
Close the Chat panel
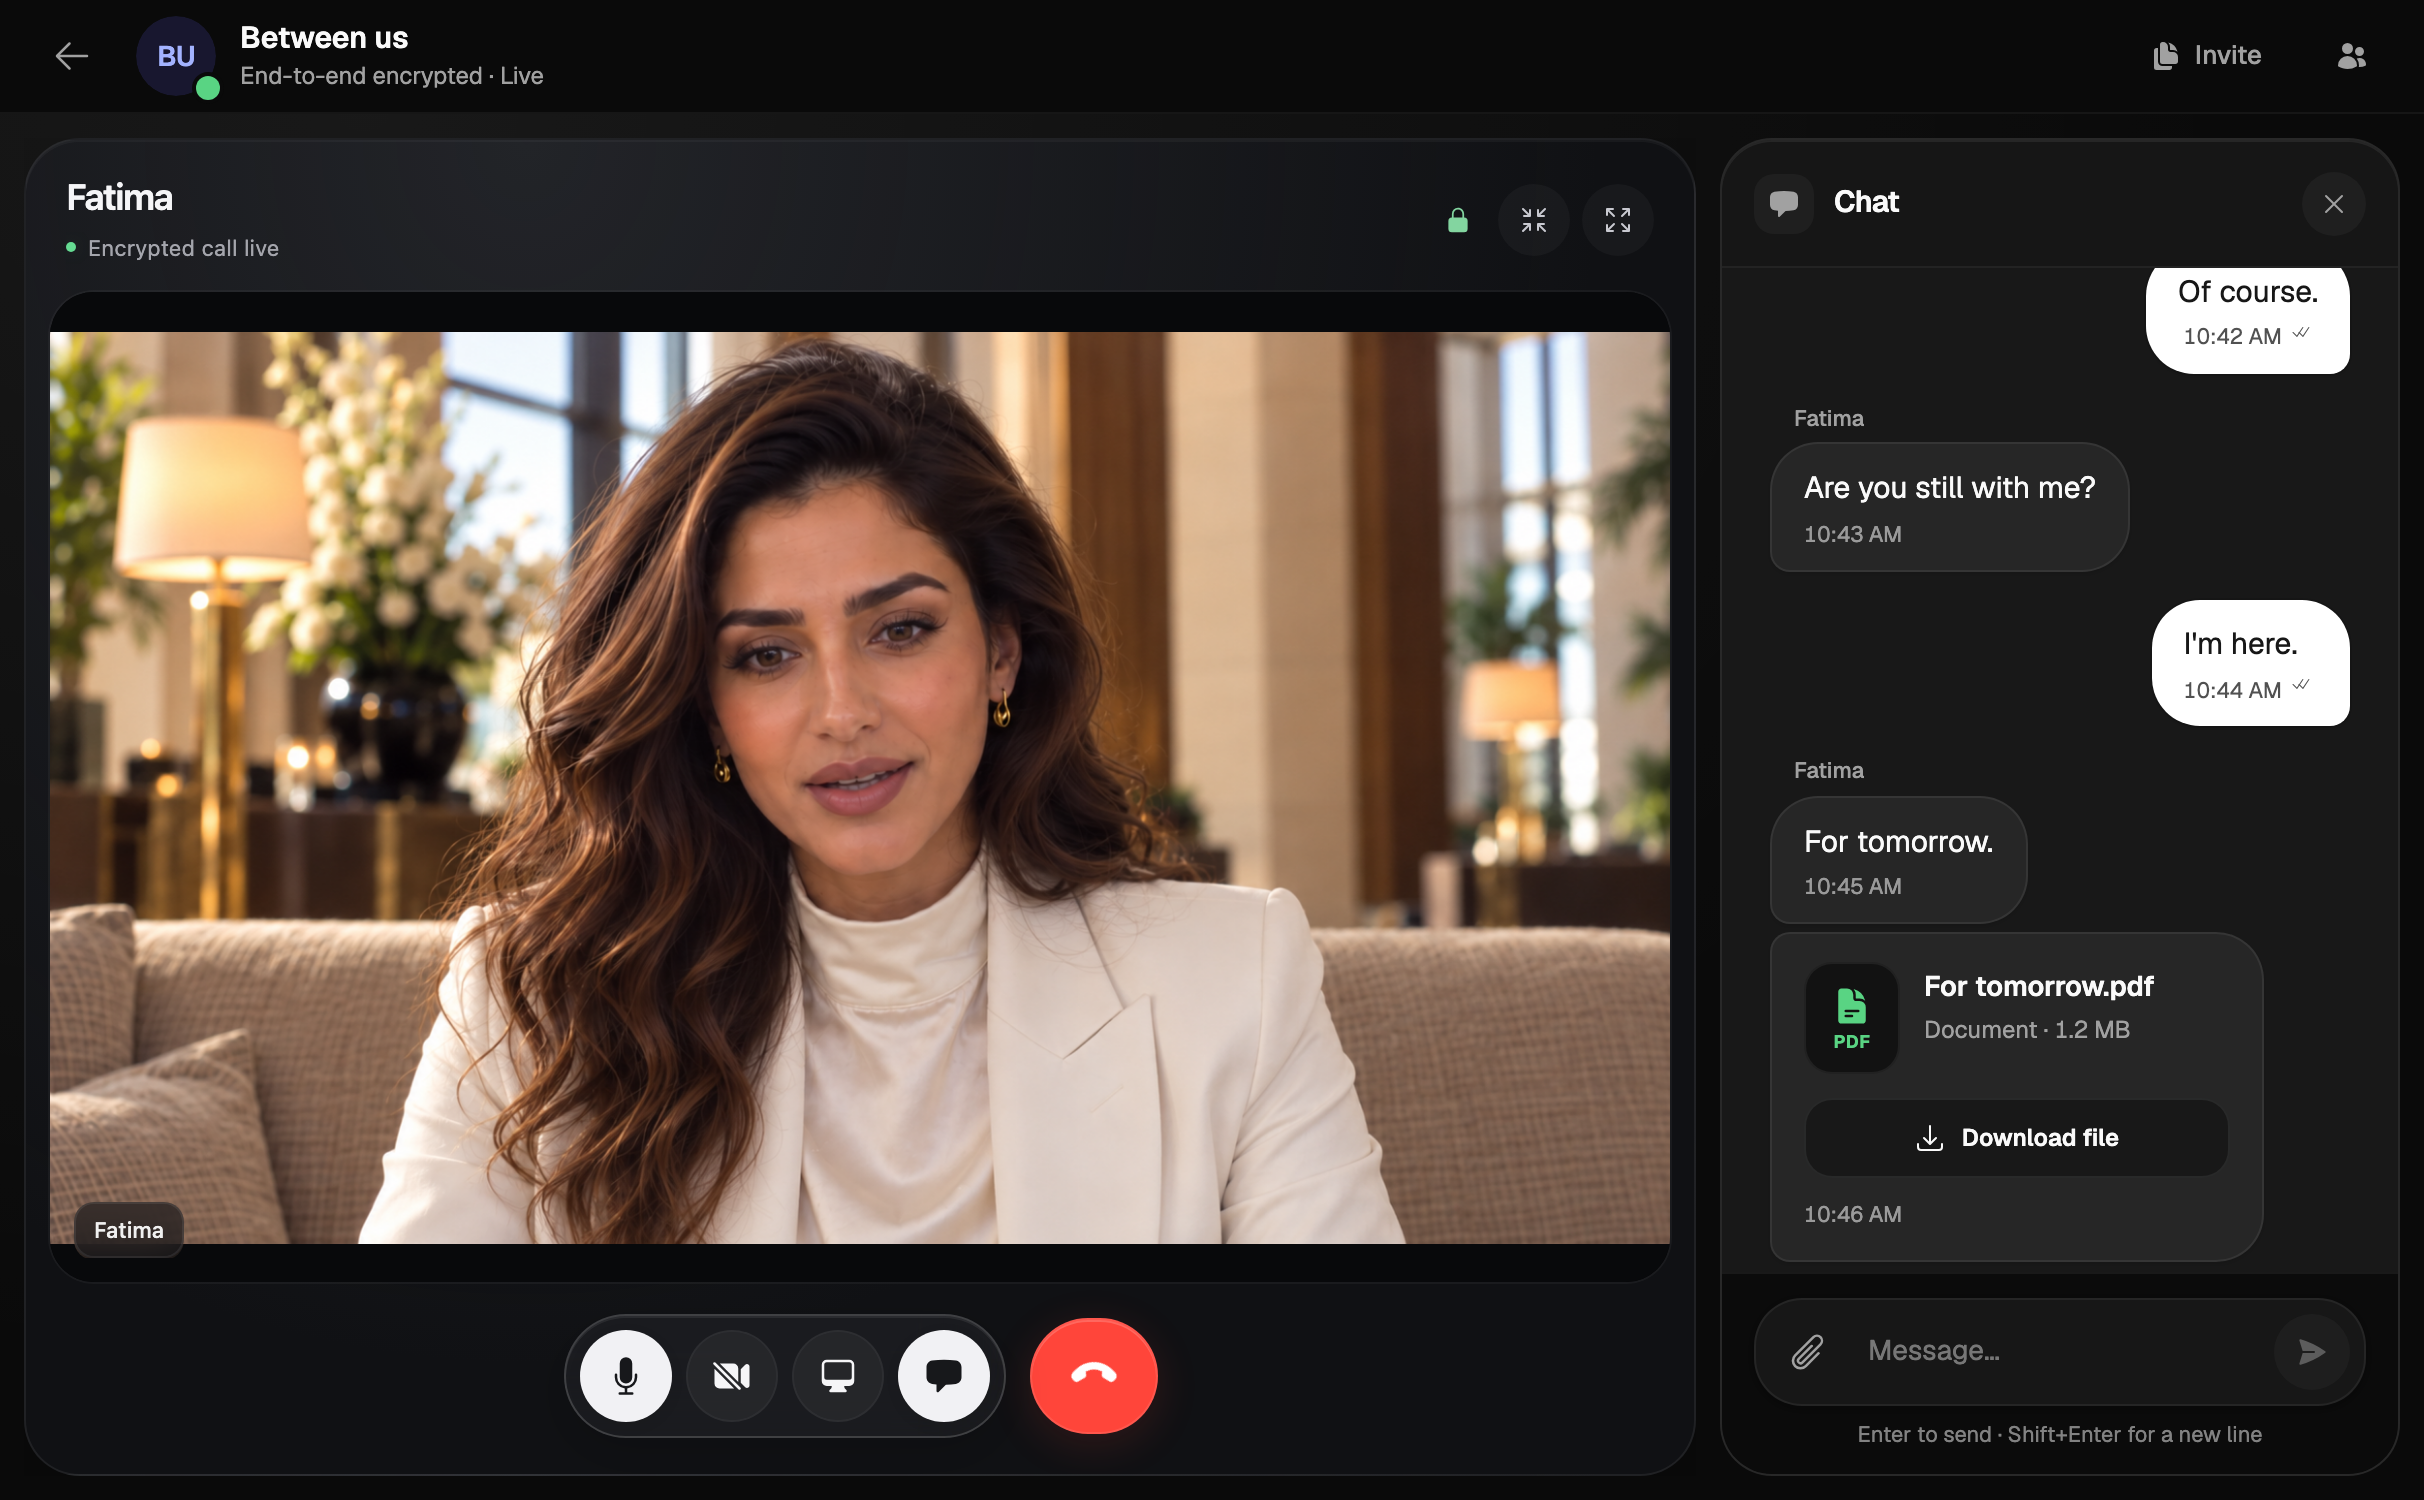2334,204
